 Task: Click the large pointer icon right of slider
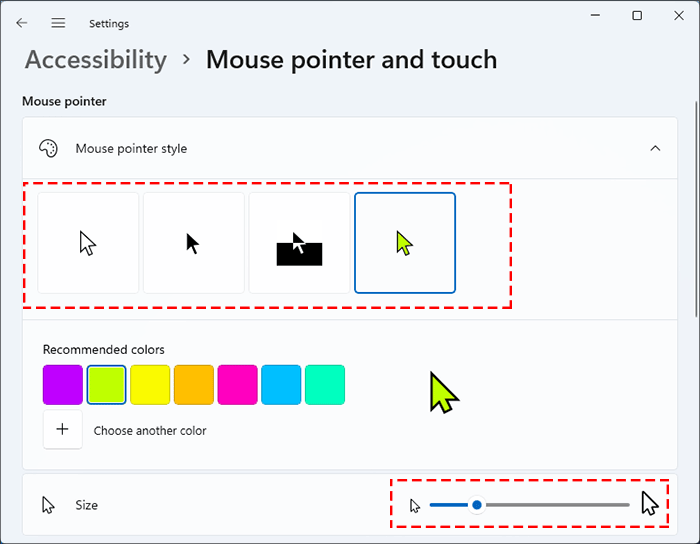click(x=650, y=503)
